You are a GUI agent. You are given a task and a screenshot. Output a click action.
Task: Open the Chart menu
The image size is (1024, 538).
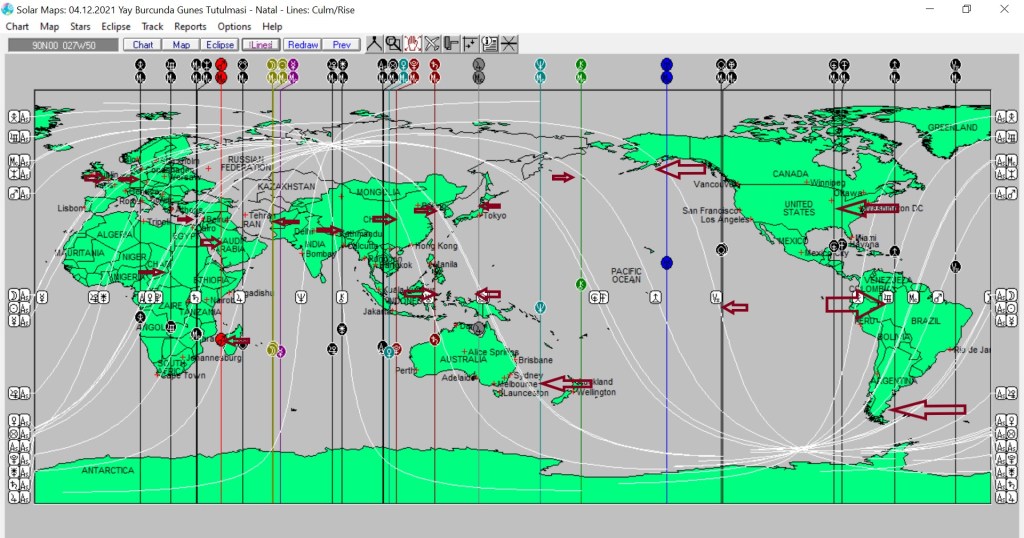(x=17, y=26)
